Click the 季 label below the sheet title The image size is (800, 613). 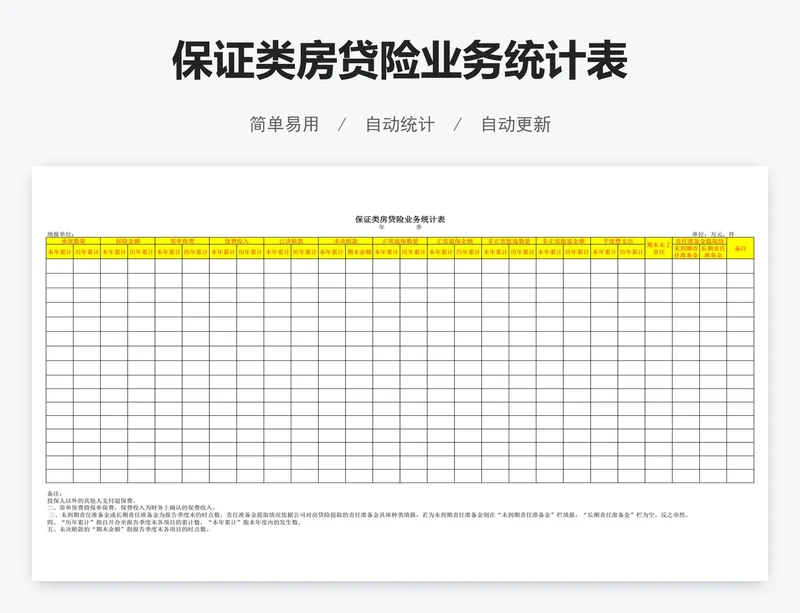(x=419, y=228)
